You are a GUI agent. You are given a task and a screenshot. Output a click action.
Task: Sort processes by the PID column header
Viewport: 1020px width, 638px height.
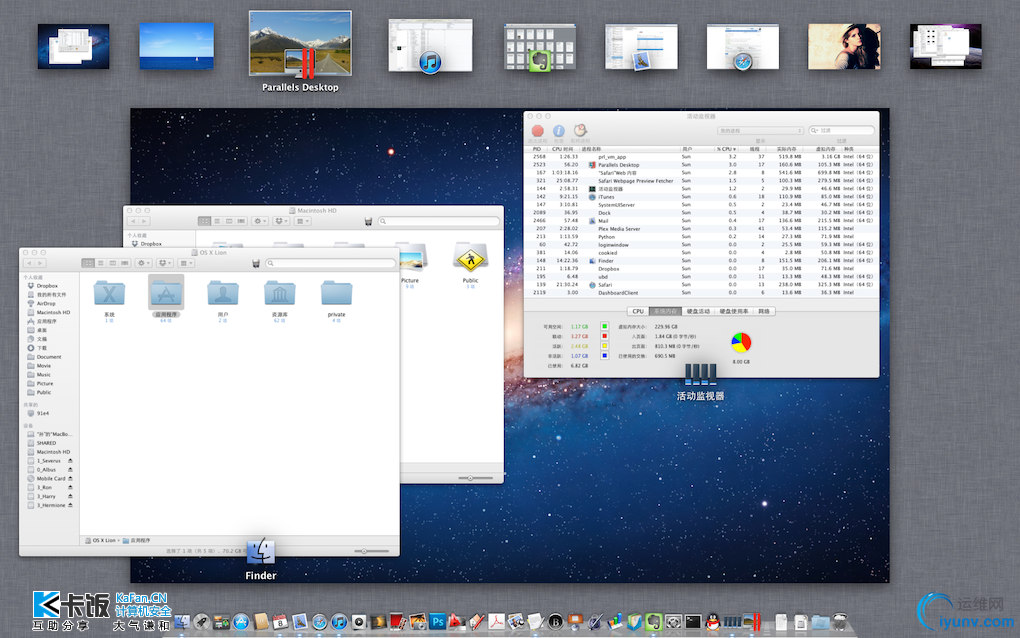537,149
